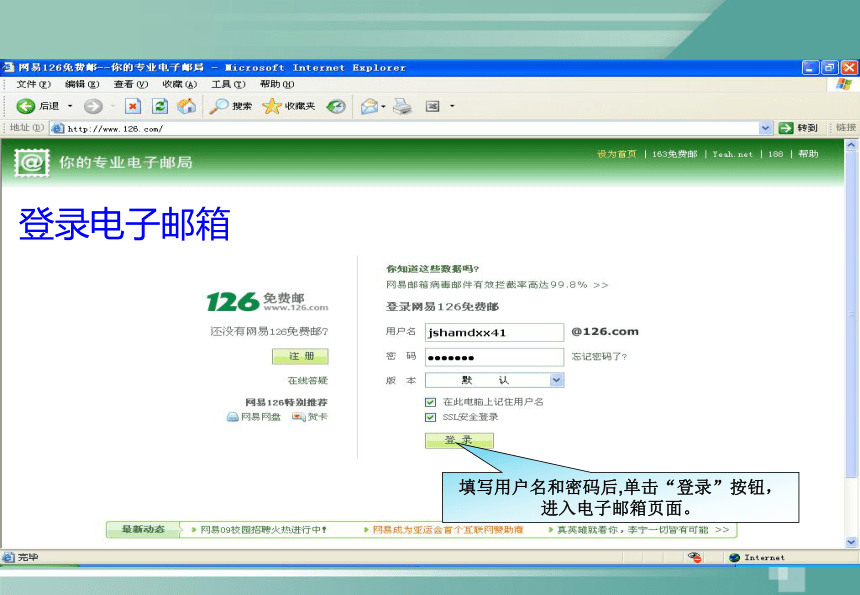Click the 忘记密码了? link
Image resolution: width=860 pixels, height=595 pixels.
(599, 356)
